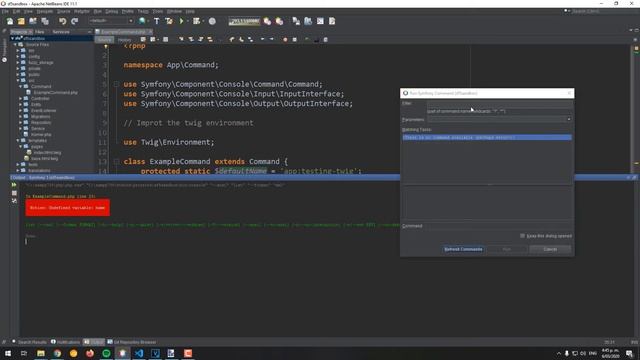Image resolution: width=640 pixels, height=360 pixels.
Task: Open the Refactor menu
Action: point(82,11)
